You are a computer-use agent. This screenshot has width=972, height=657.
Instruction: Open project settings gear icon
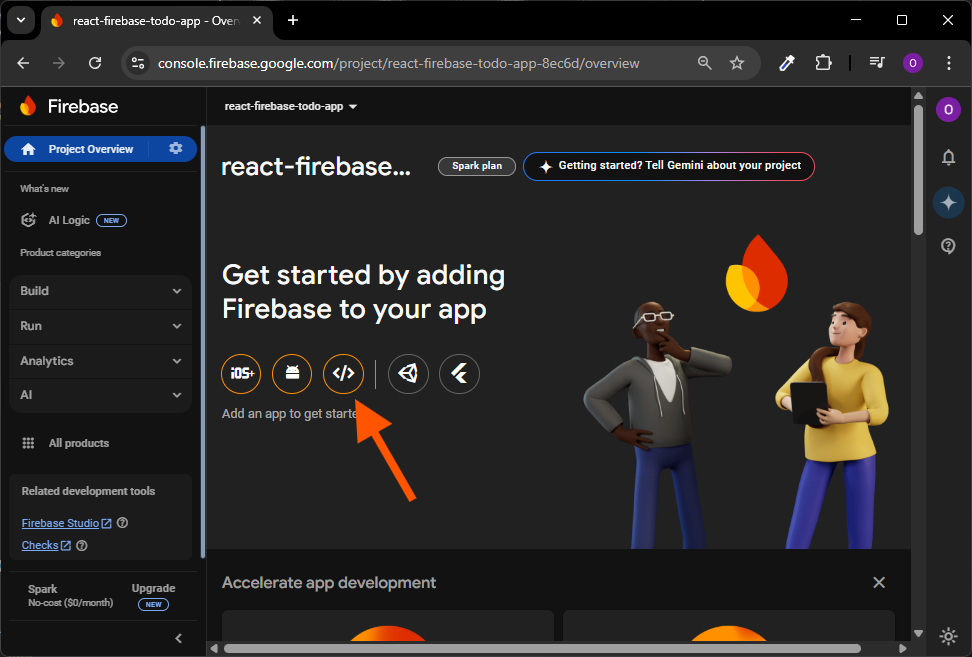[x=175, y=149]
